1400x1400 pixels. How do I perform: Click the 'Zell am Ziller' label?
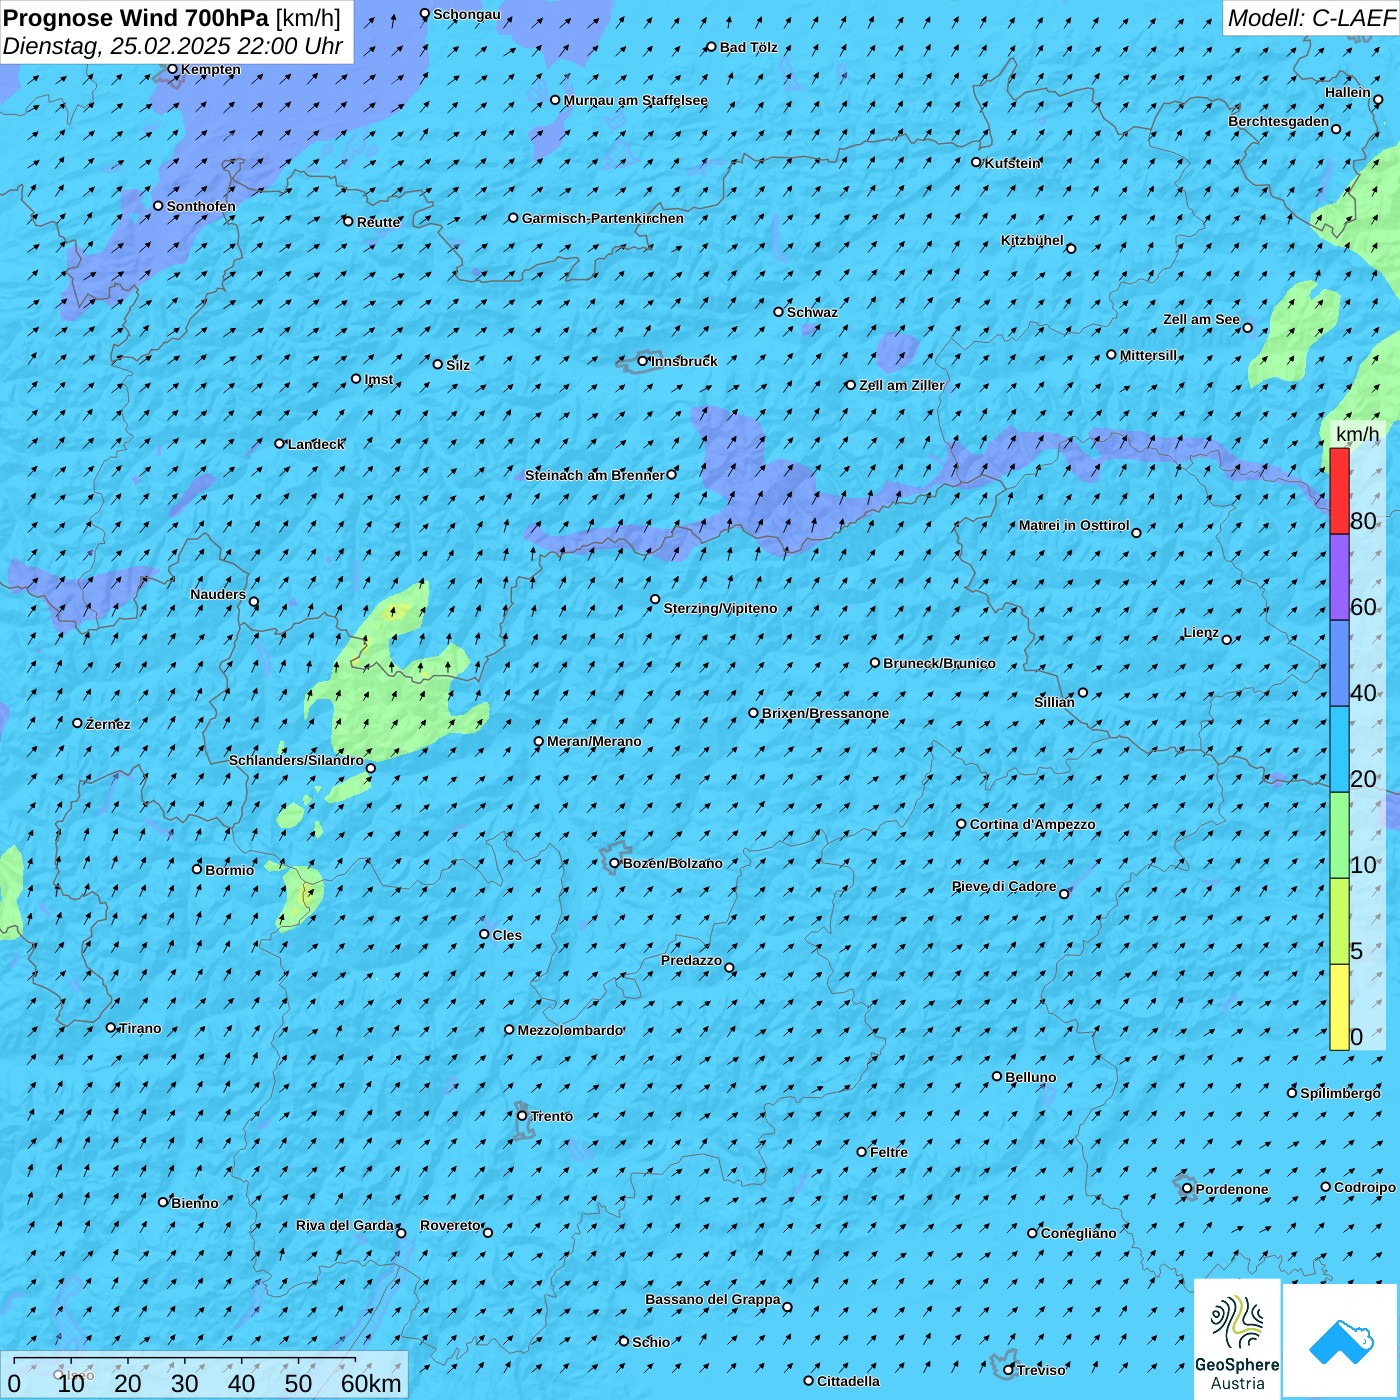[901, 385]
